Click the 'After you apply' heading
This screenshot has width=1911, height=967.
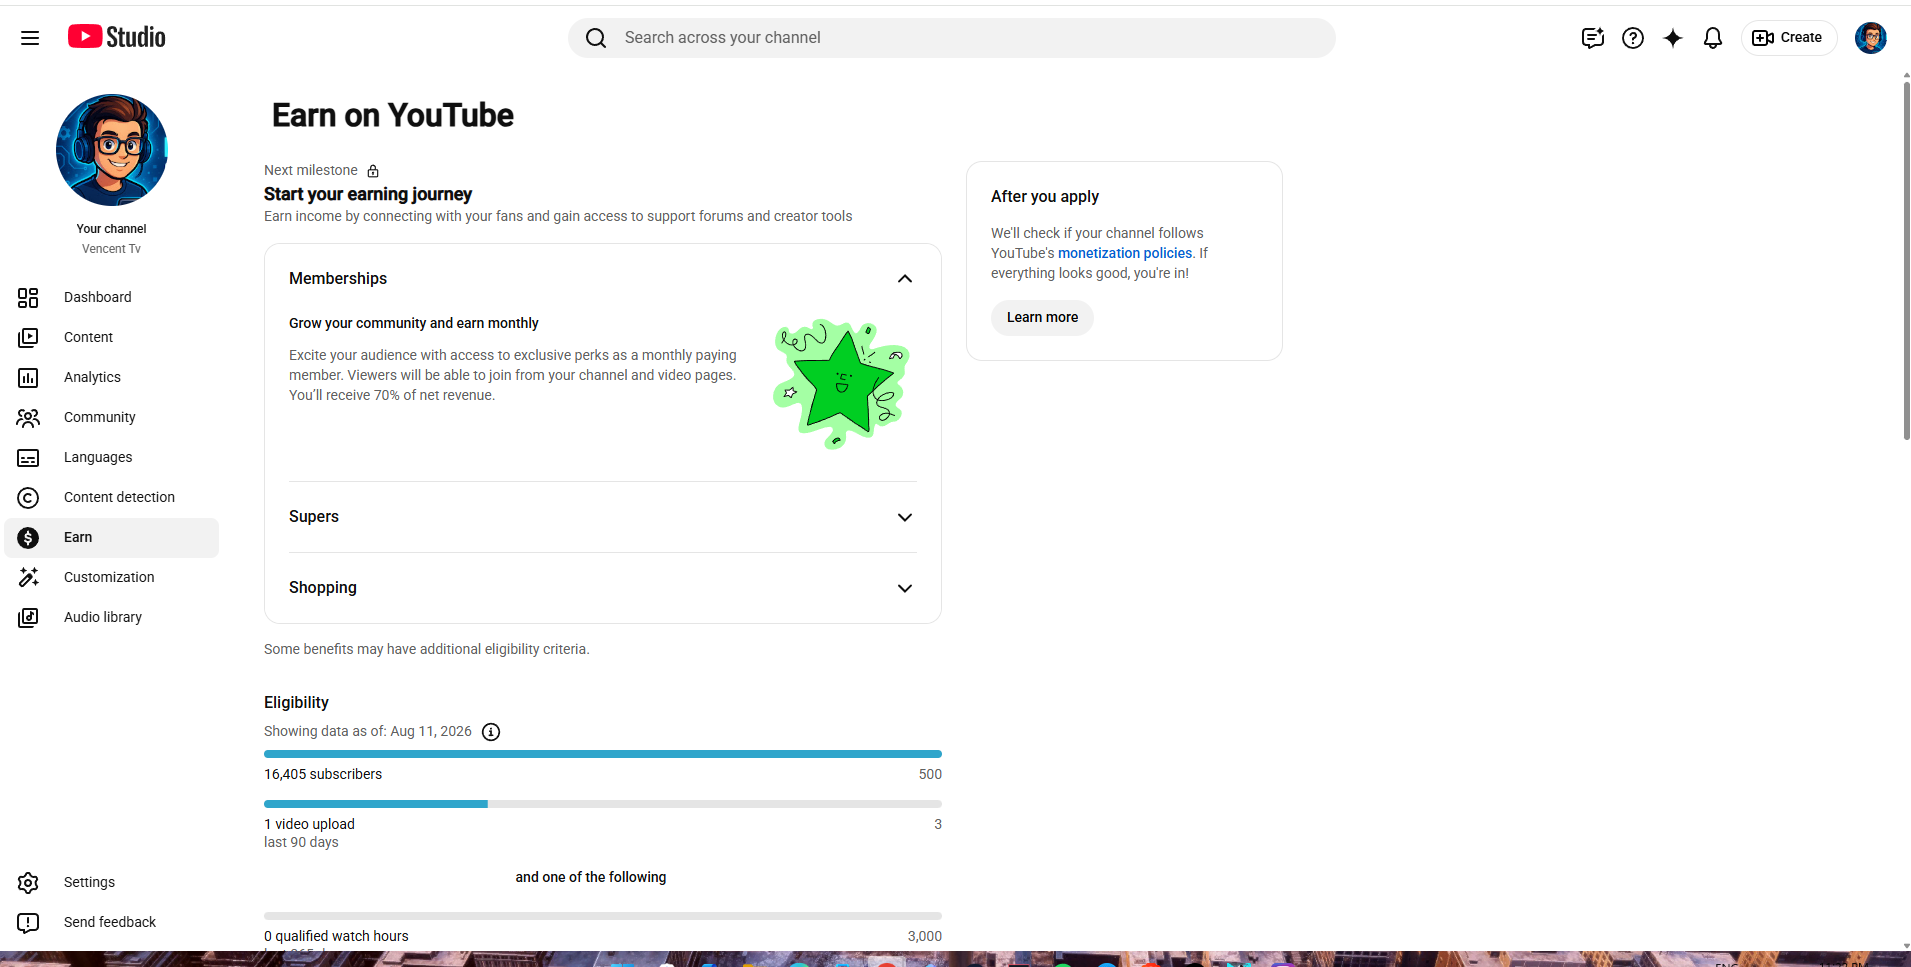tap(1045, 197)
